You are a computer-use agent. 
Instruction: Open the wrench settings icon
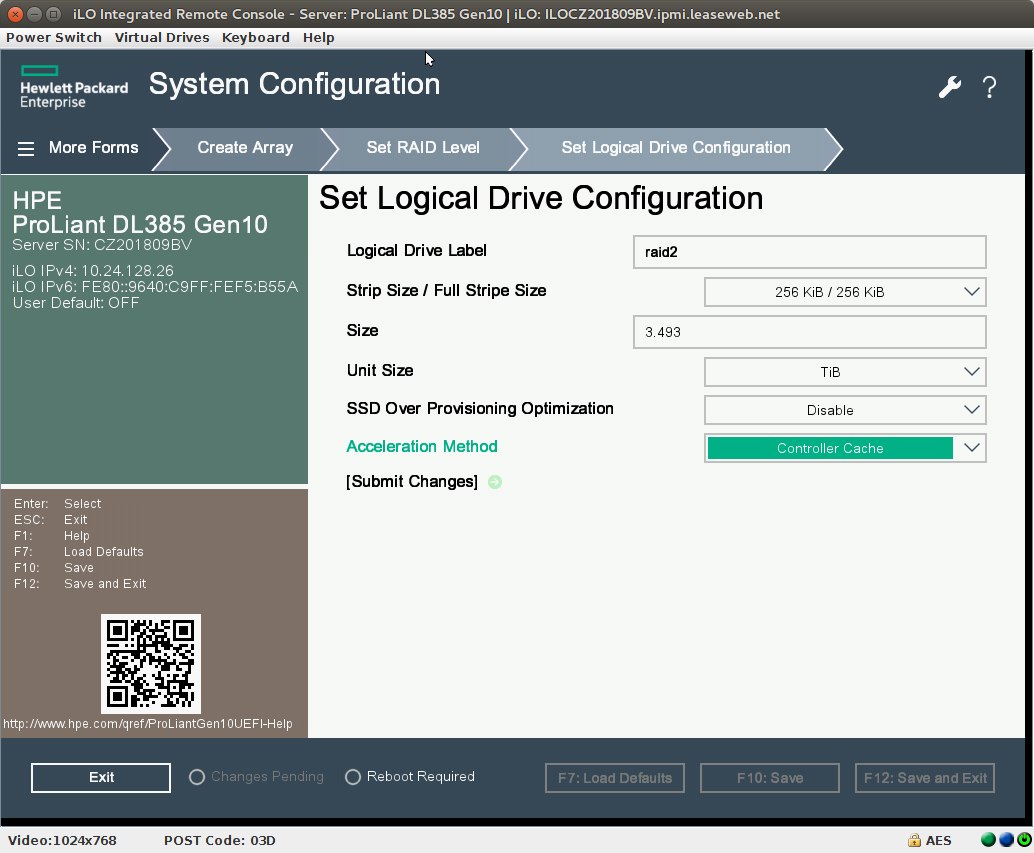[x=950, y=87]
